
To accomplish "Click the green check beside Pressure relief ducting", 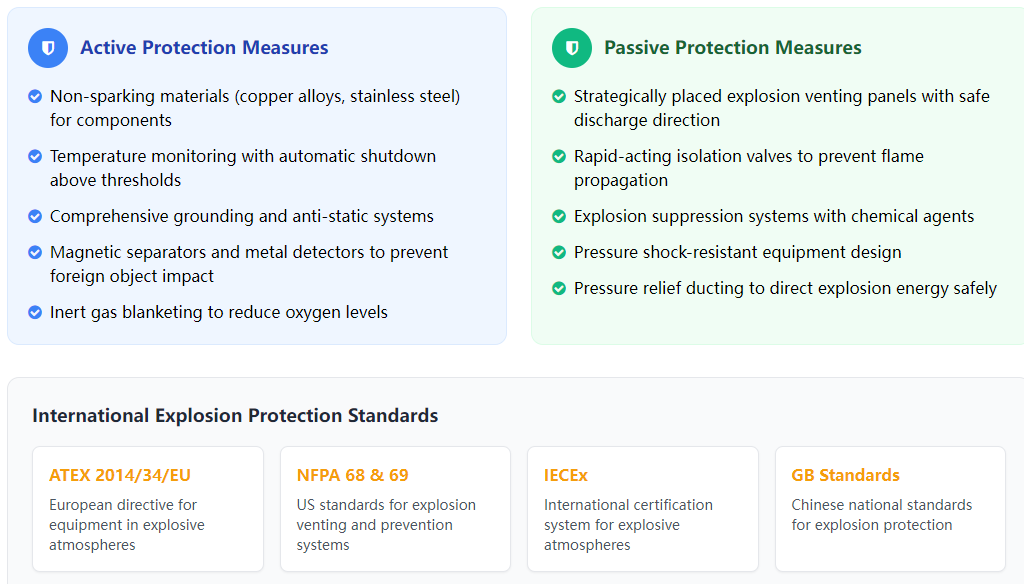I will [x=559, y=288].
